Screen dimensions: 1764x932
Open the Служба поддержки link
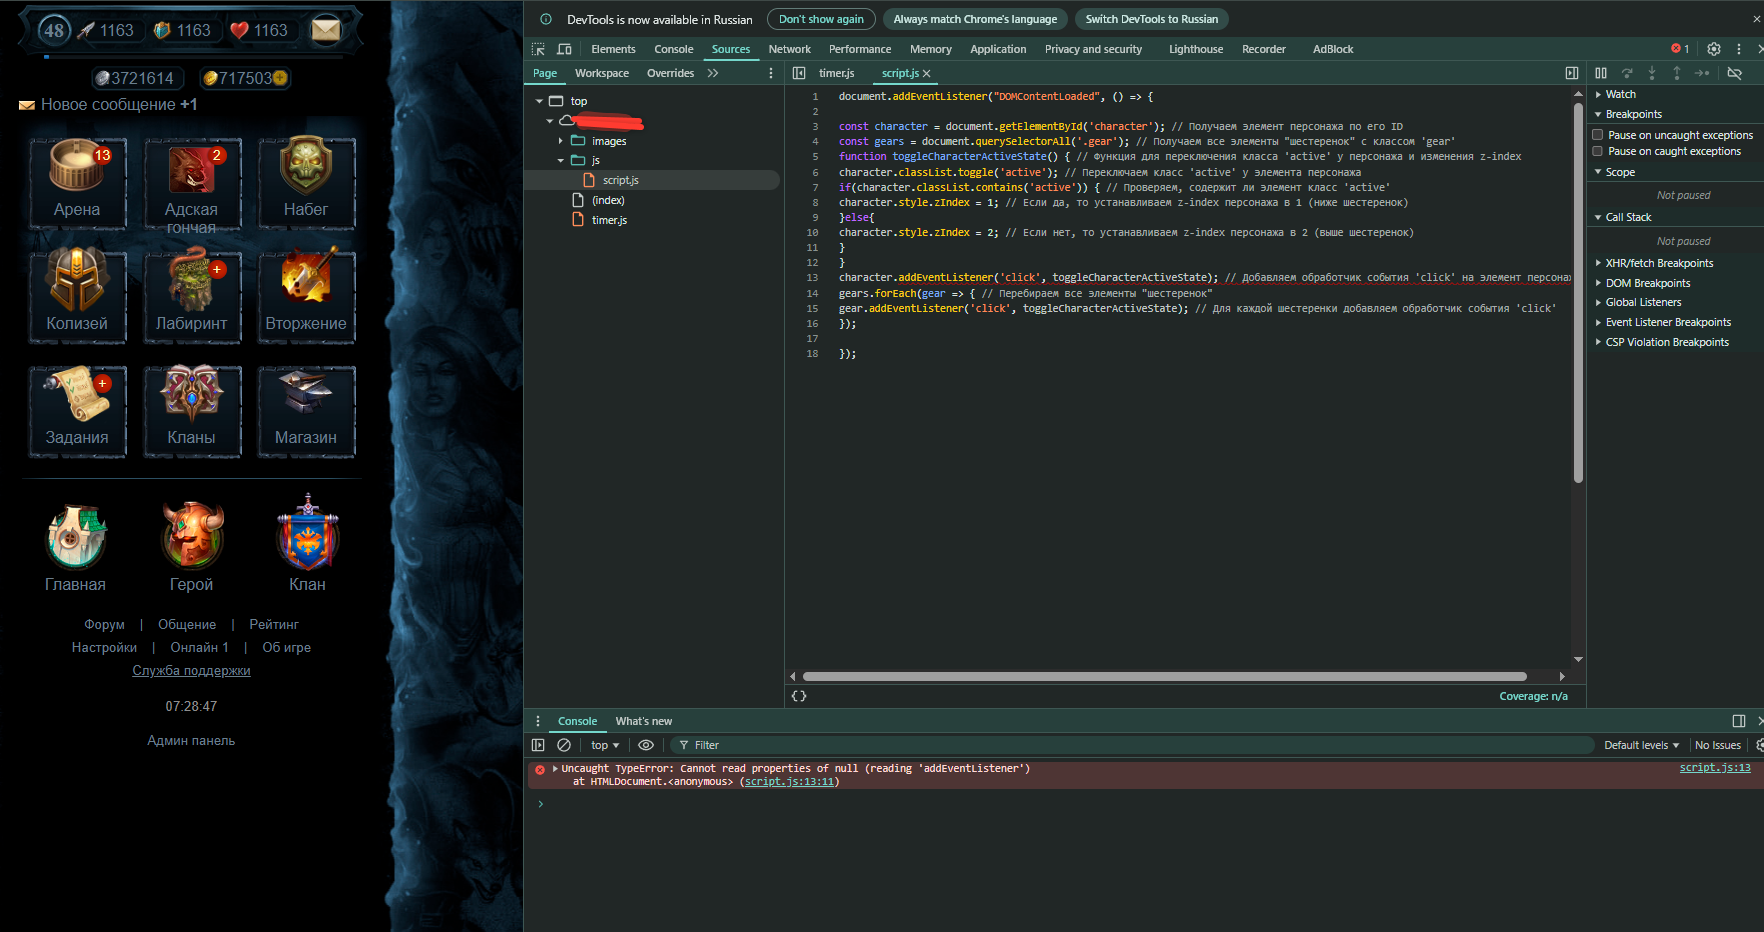[191, 671]
